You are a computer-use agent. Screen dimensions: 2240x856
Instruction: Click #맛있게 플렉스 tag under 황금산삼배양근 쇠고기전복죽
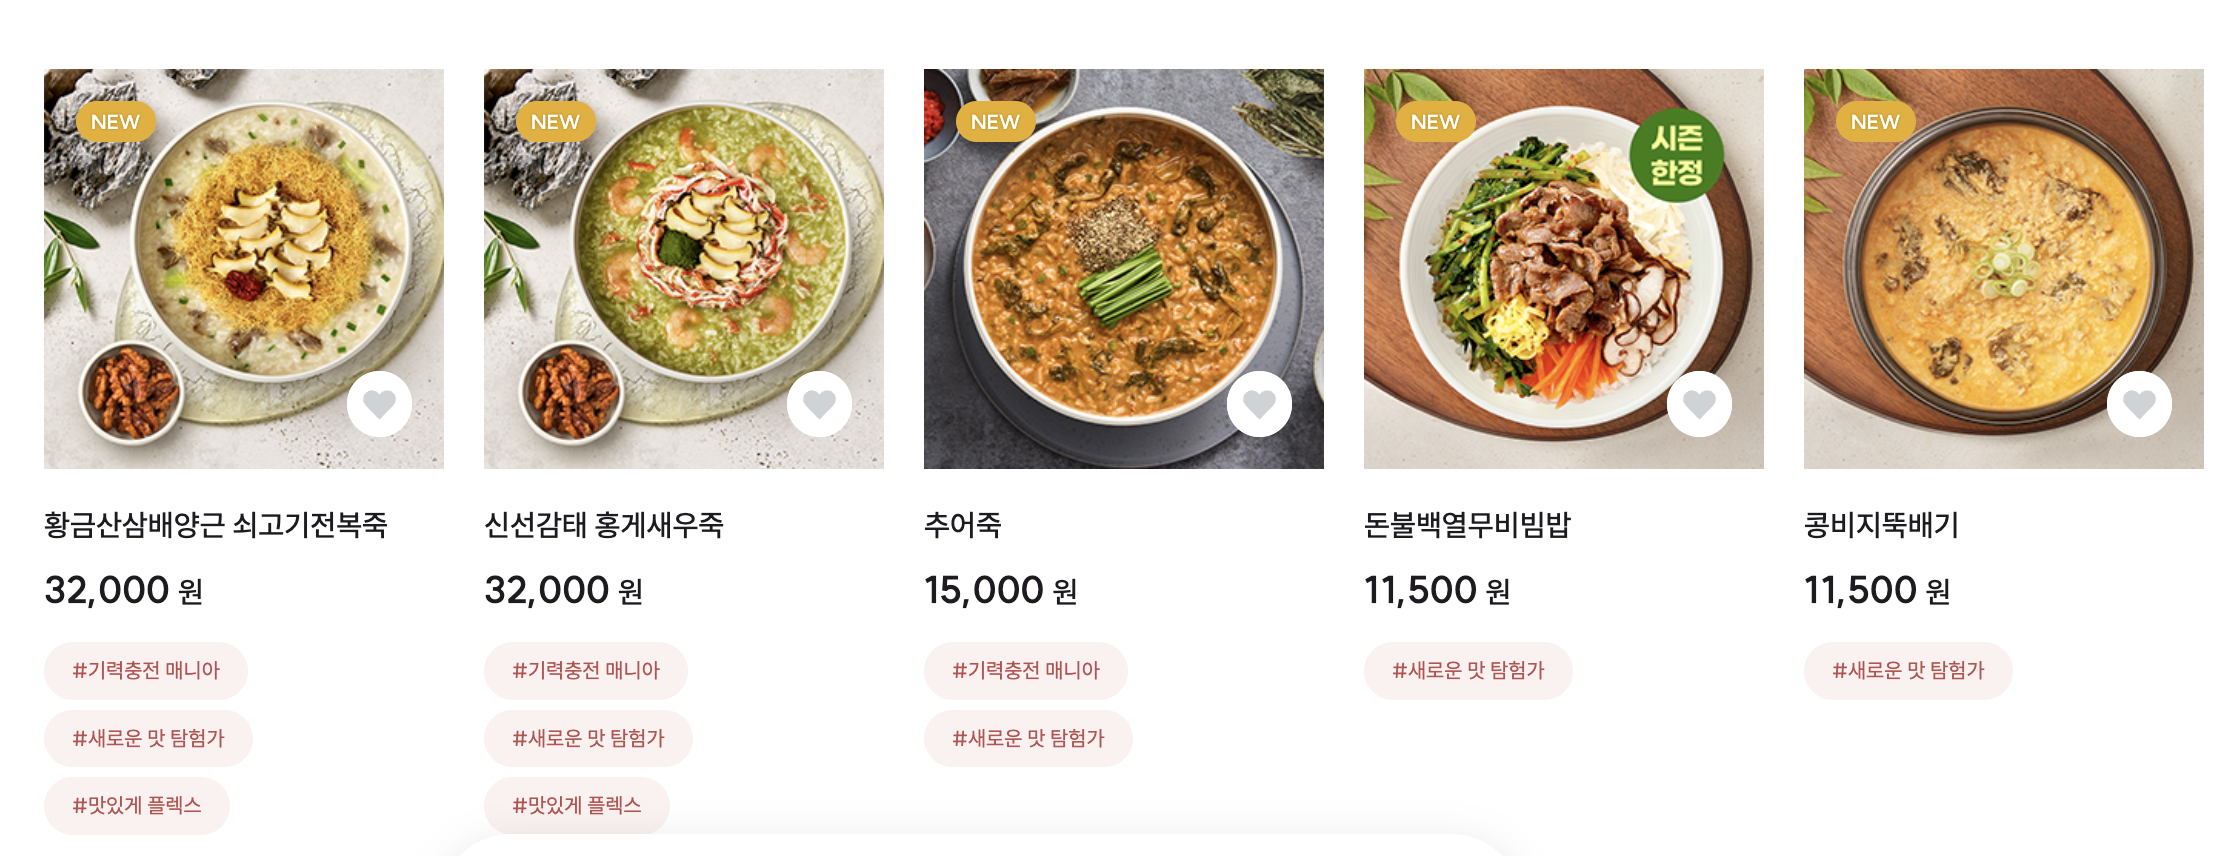tap(137, 805)
